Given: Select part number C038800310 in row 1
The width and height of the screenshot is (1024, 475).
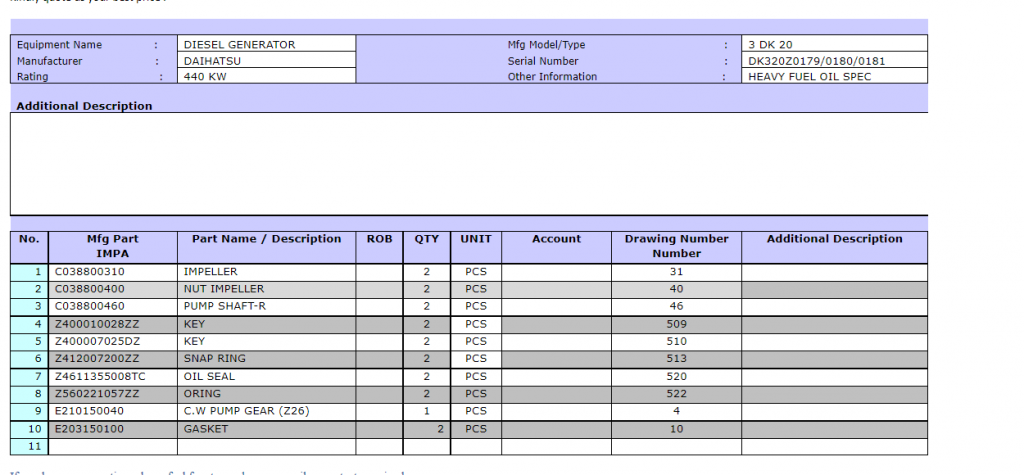Looking at the screenshot, I should pyautogui.click(x=112, y=272).
